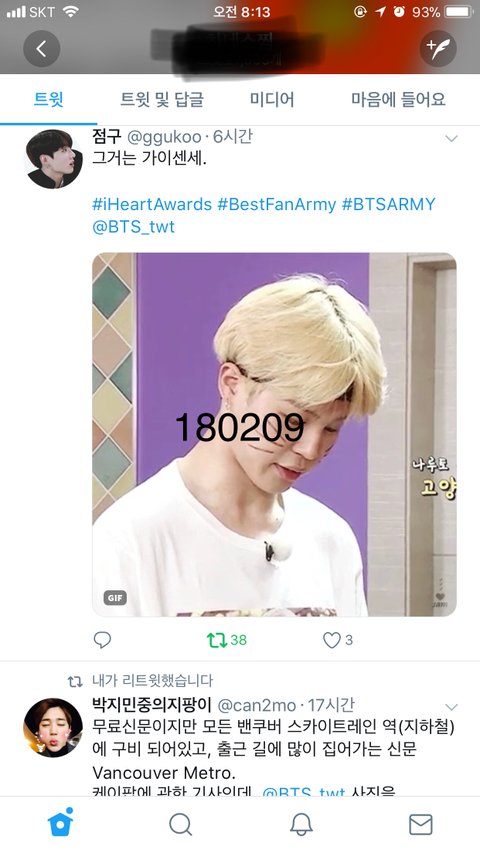Switch to 트윗 및 답글 tab
Screen dimensions: 480x853
[x=162, y=100]
